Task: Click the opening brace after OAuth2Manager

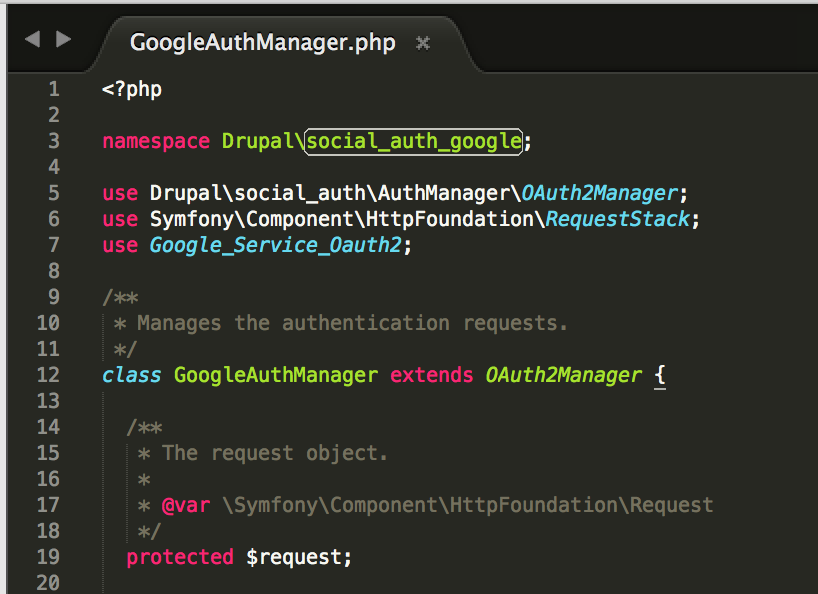Action: coord(660,375)
